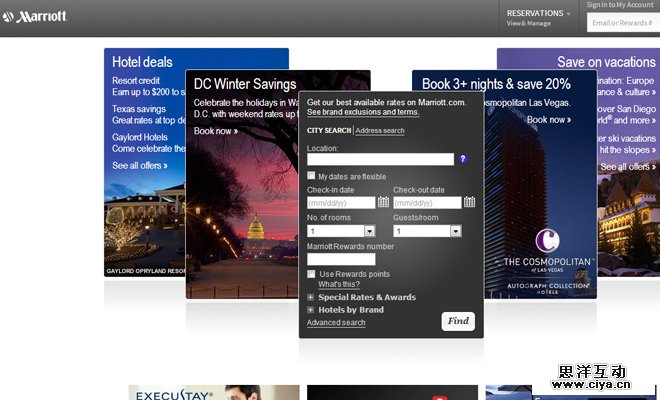This screenshot has width=660, height=400.
Task: Open the Reservations menu in header
Action: pos(539,14)
